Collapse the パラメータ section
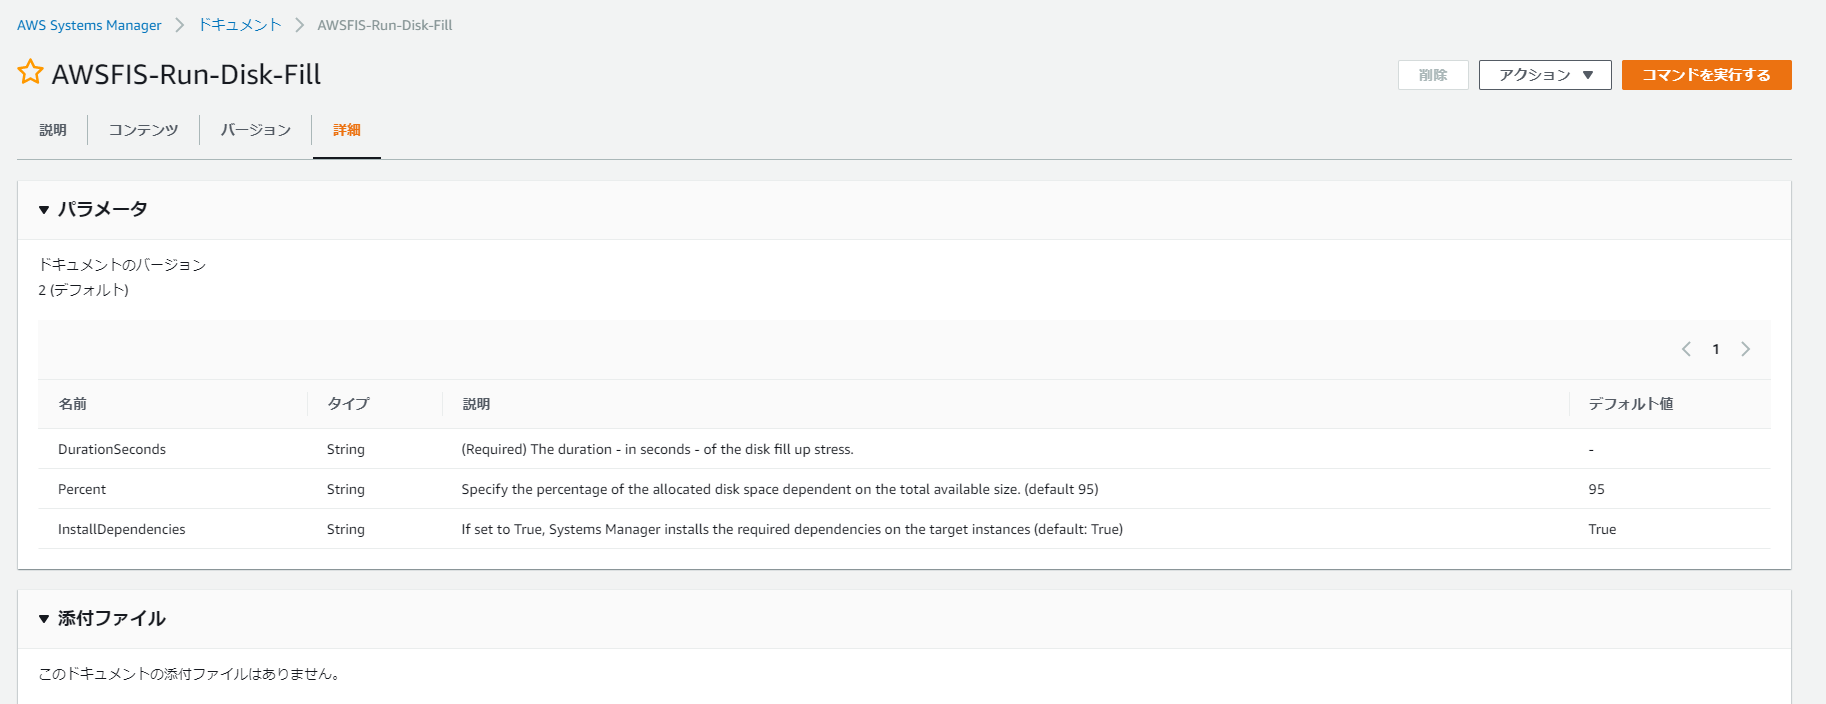Image resolution: width=1826 pixels, height=704 pixels. click(x=44, y=210)
